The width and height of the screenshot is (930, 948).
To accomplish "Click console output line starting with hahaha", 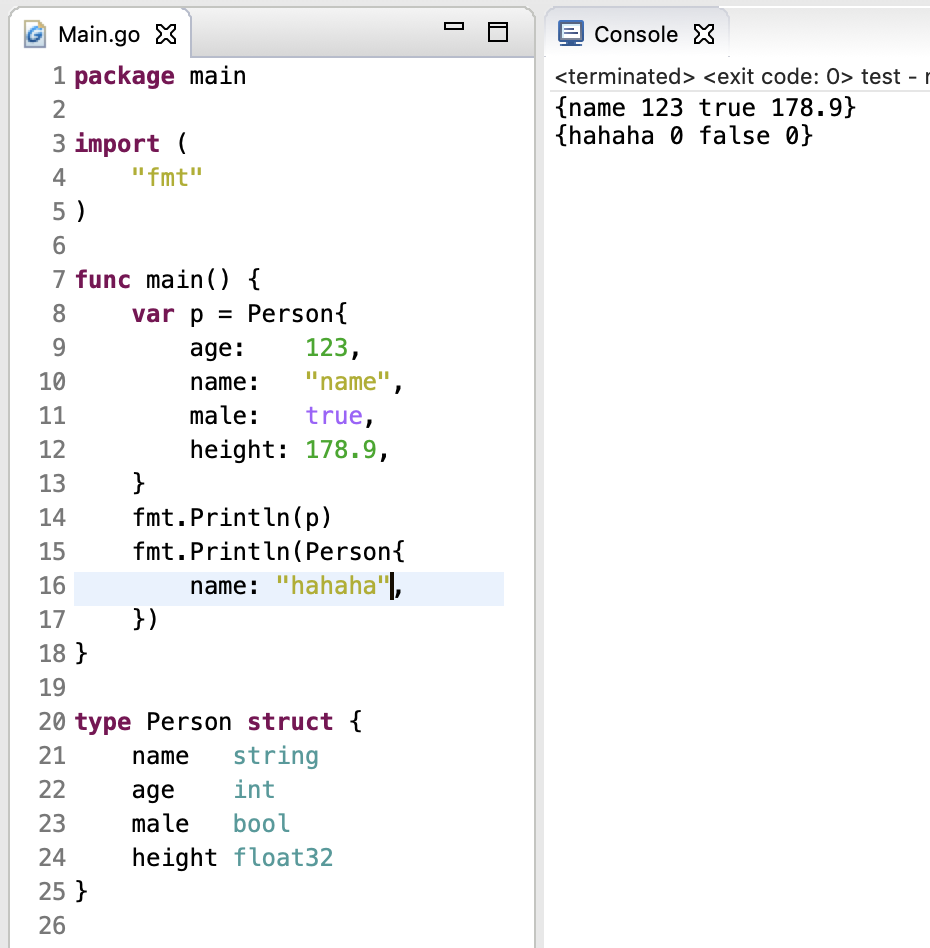I will [683, 136].
